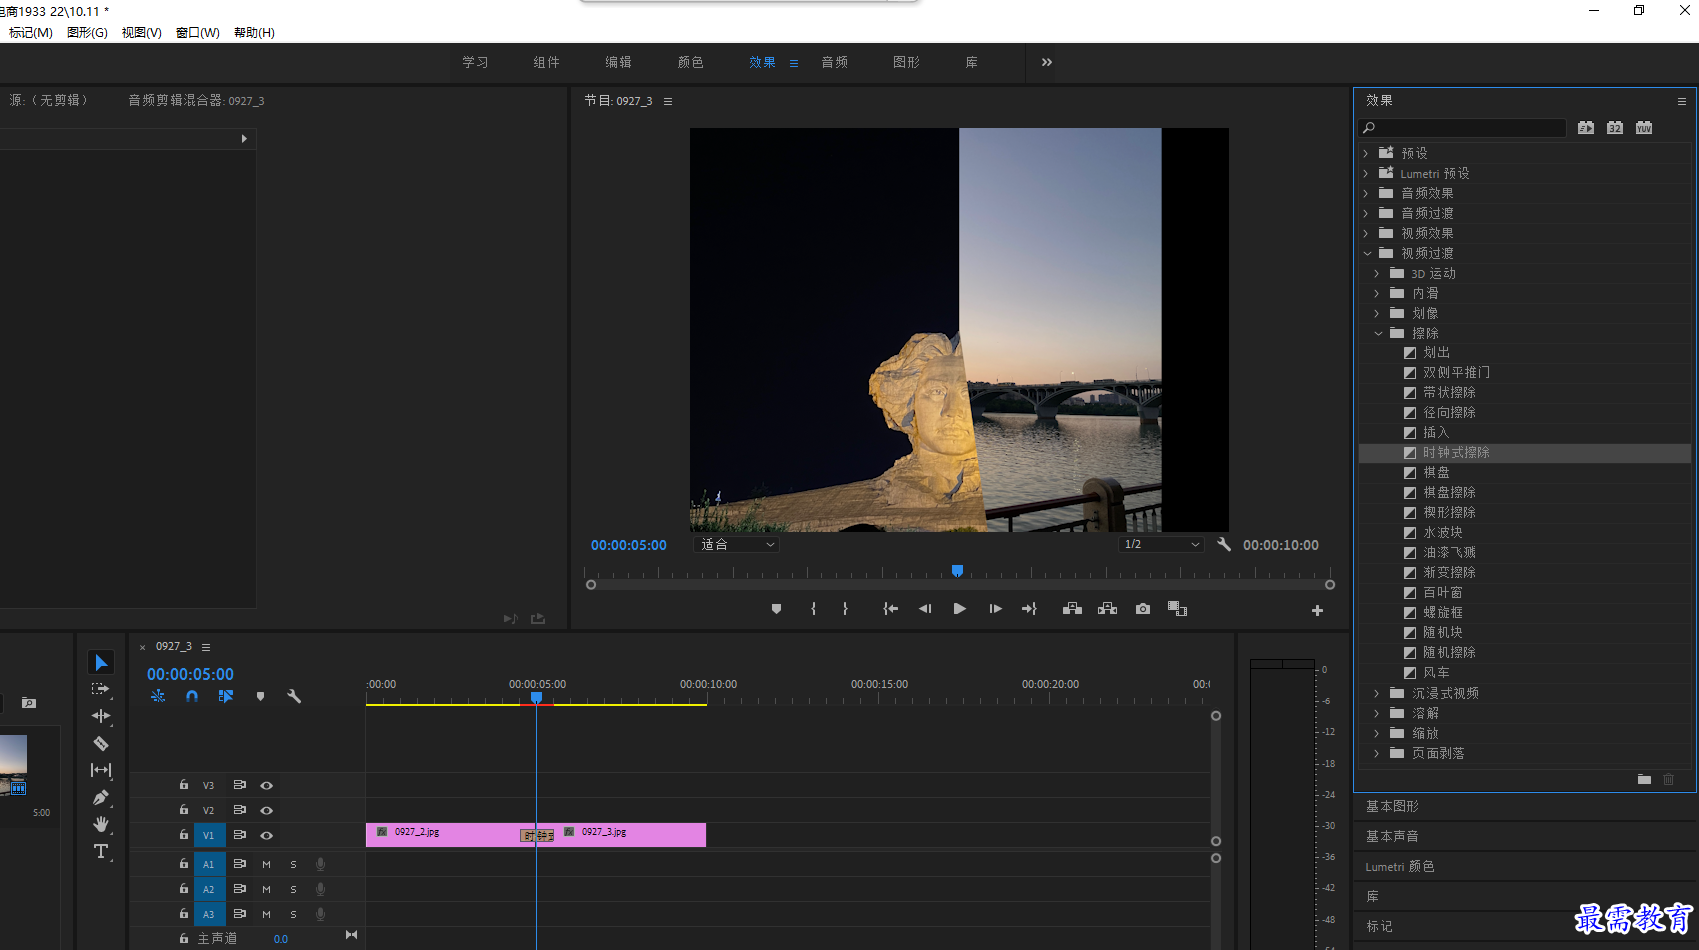Open the 图形(G) menu
The image size is (1699, 950).
tap(87, 33)
